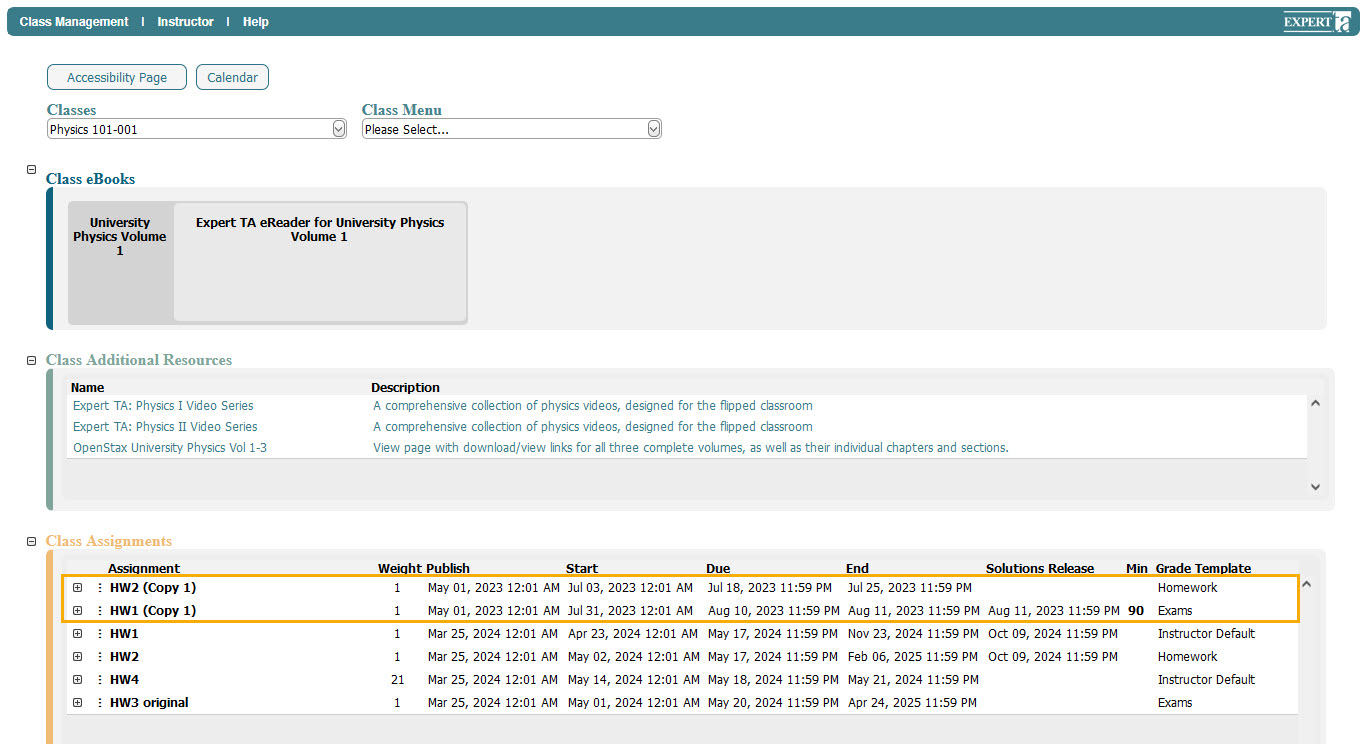Click the Description column header in resources
Image resolution: width=1368 pixels, height=744 pixels.
(405, 388)
